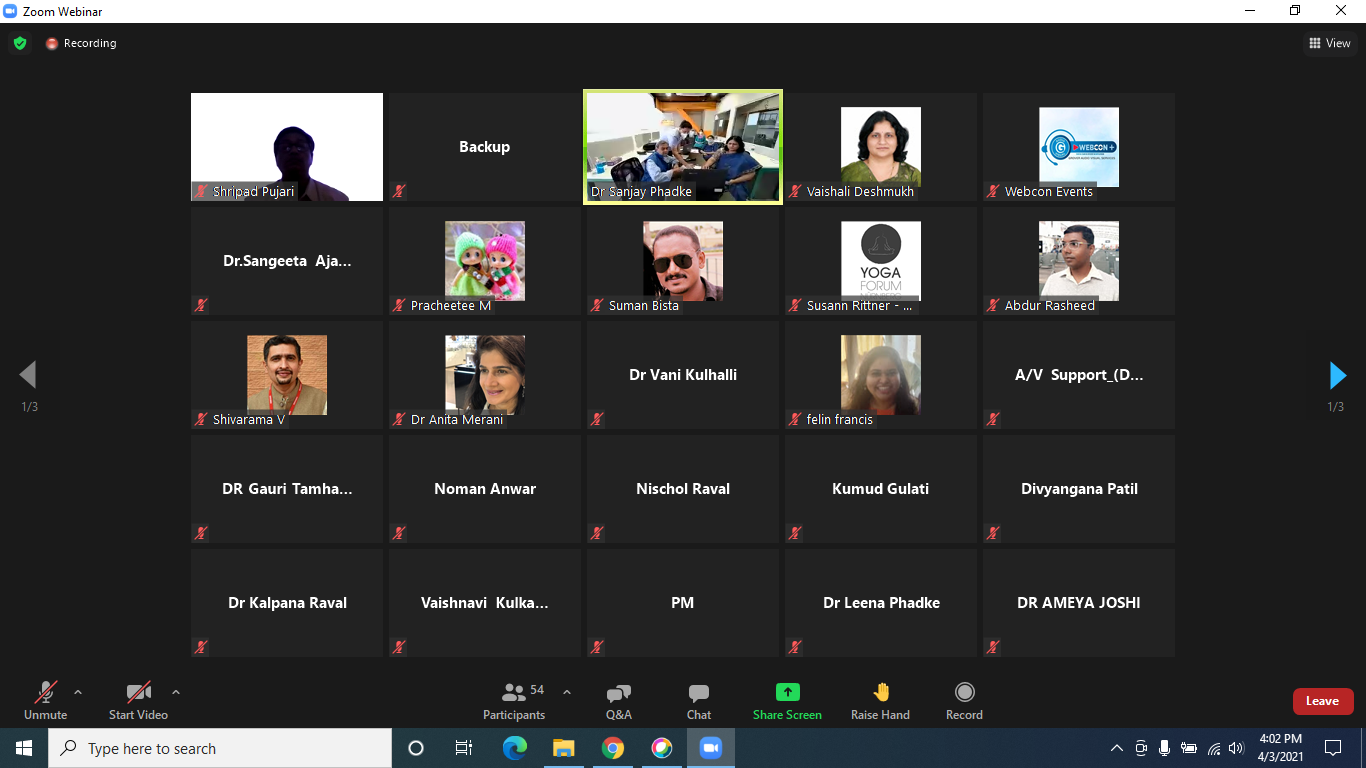
Task: Expand the arrow next to Participants
Action: click(567, 691)
